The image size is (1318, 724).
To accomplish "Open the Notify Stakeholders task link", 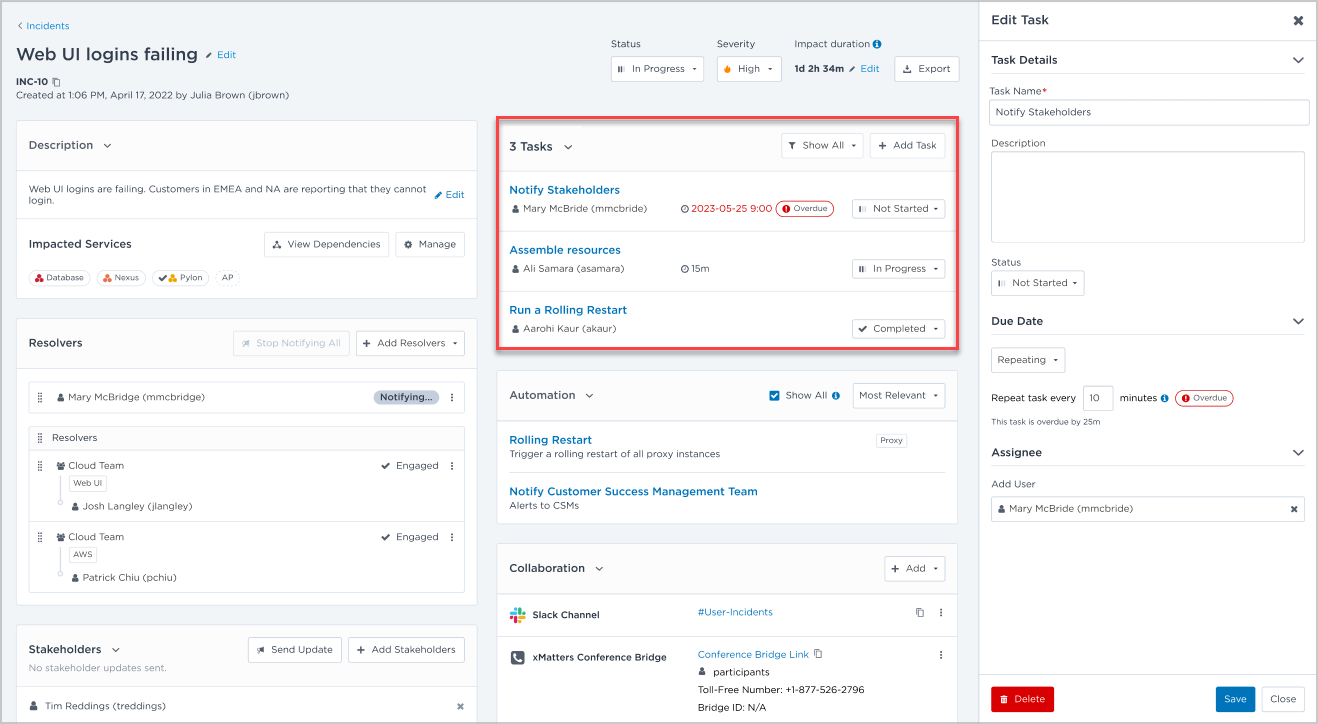I will [x=564, y=190].
